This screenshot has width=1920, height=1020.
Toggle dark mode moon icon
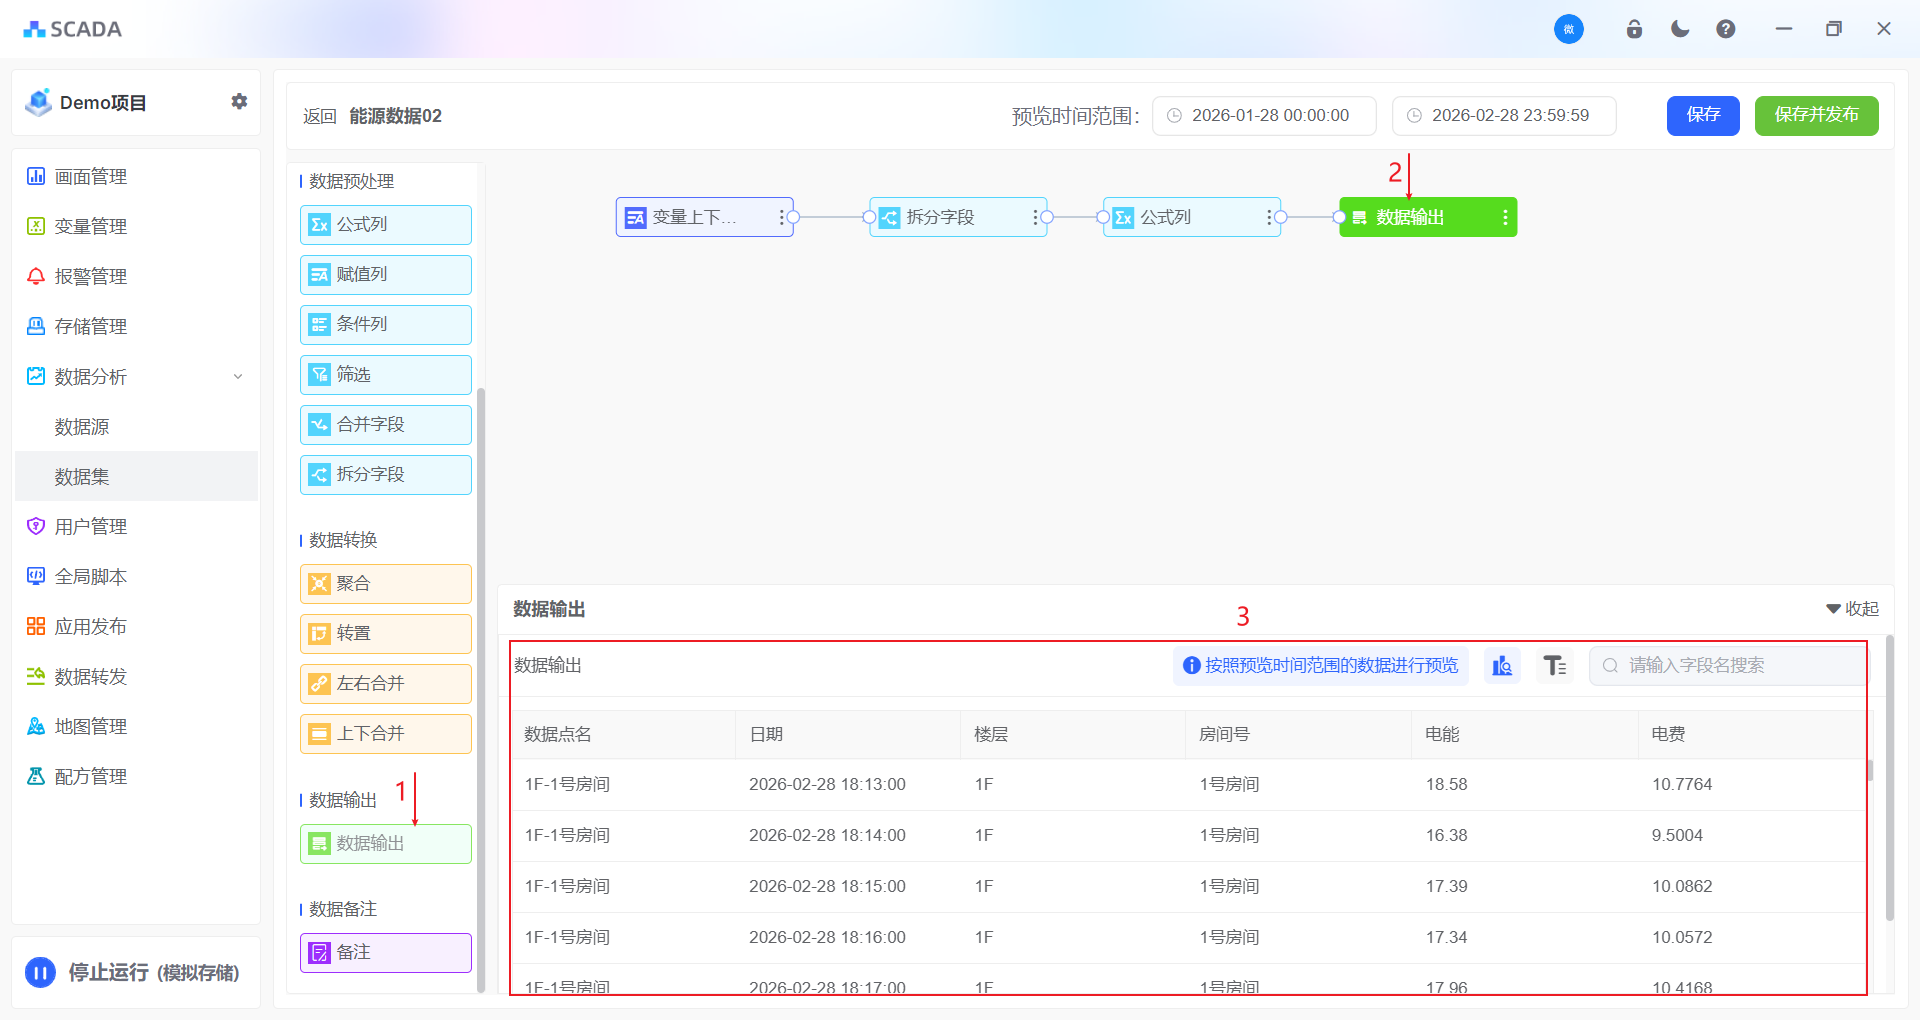click(1680, 29)
